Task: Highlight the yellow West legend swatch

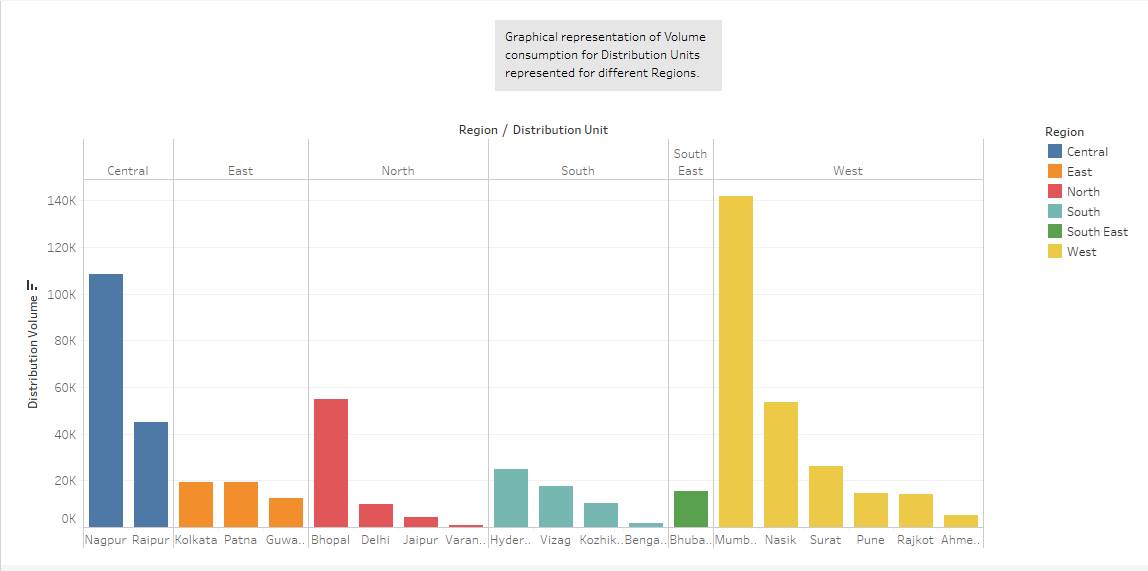Action: [1055, 252]
